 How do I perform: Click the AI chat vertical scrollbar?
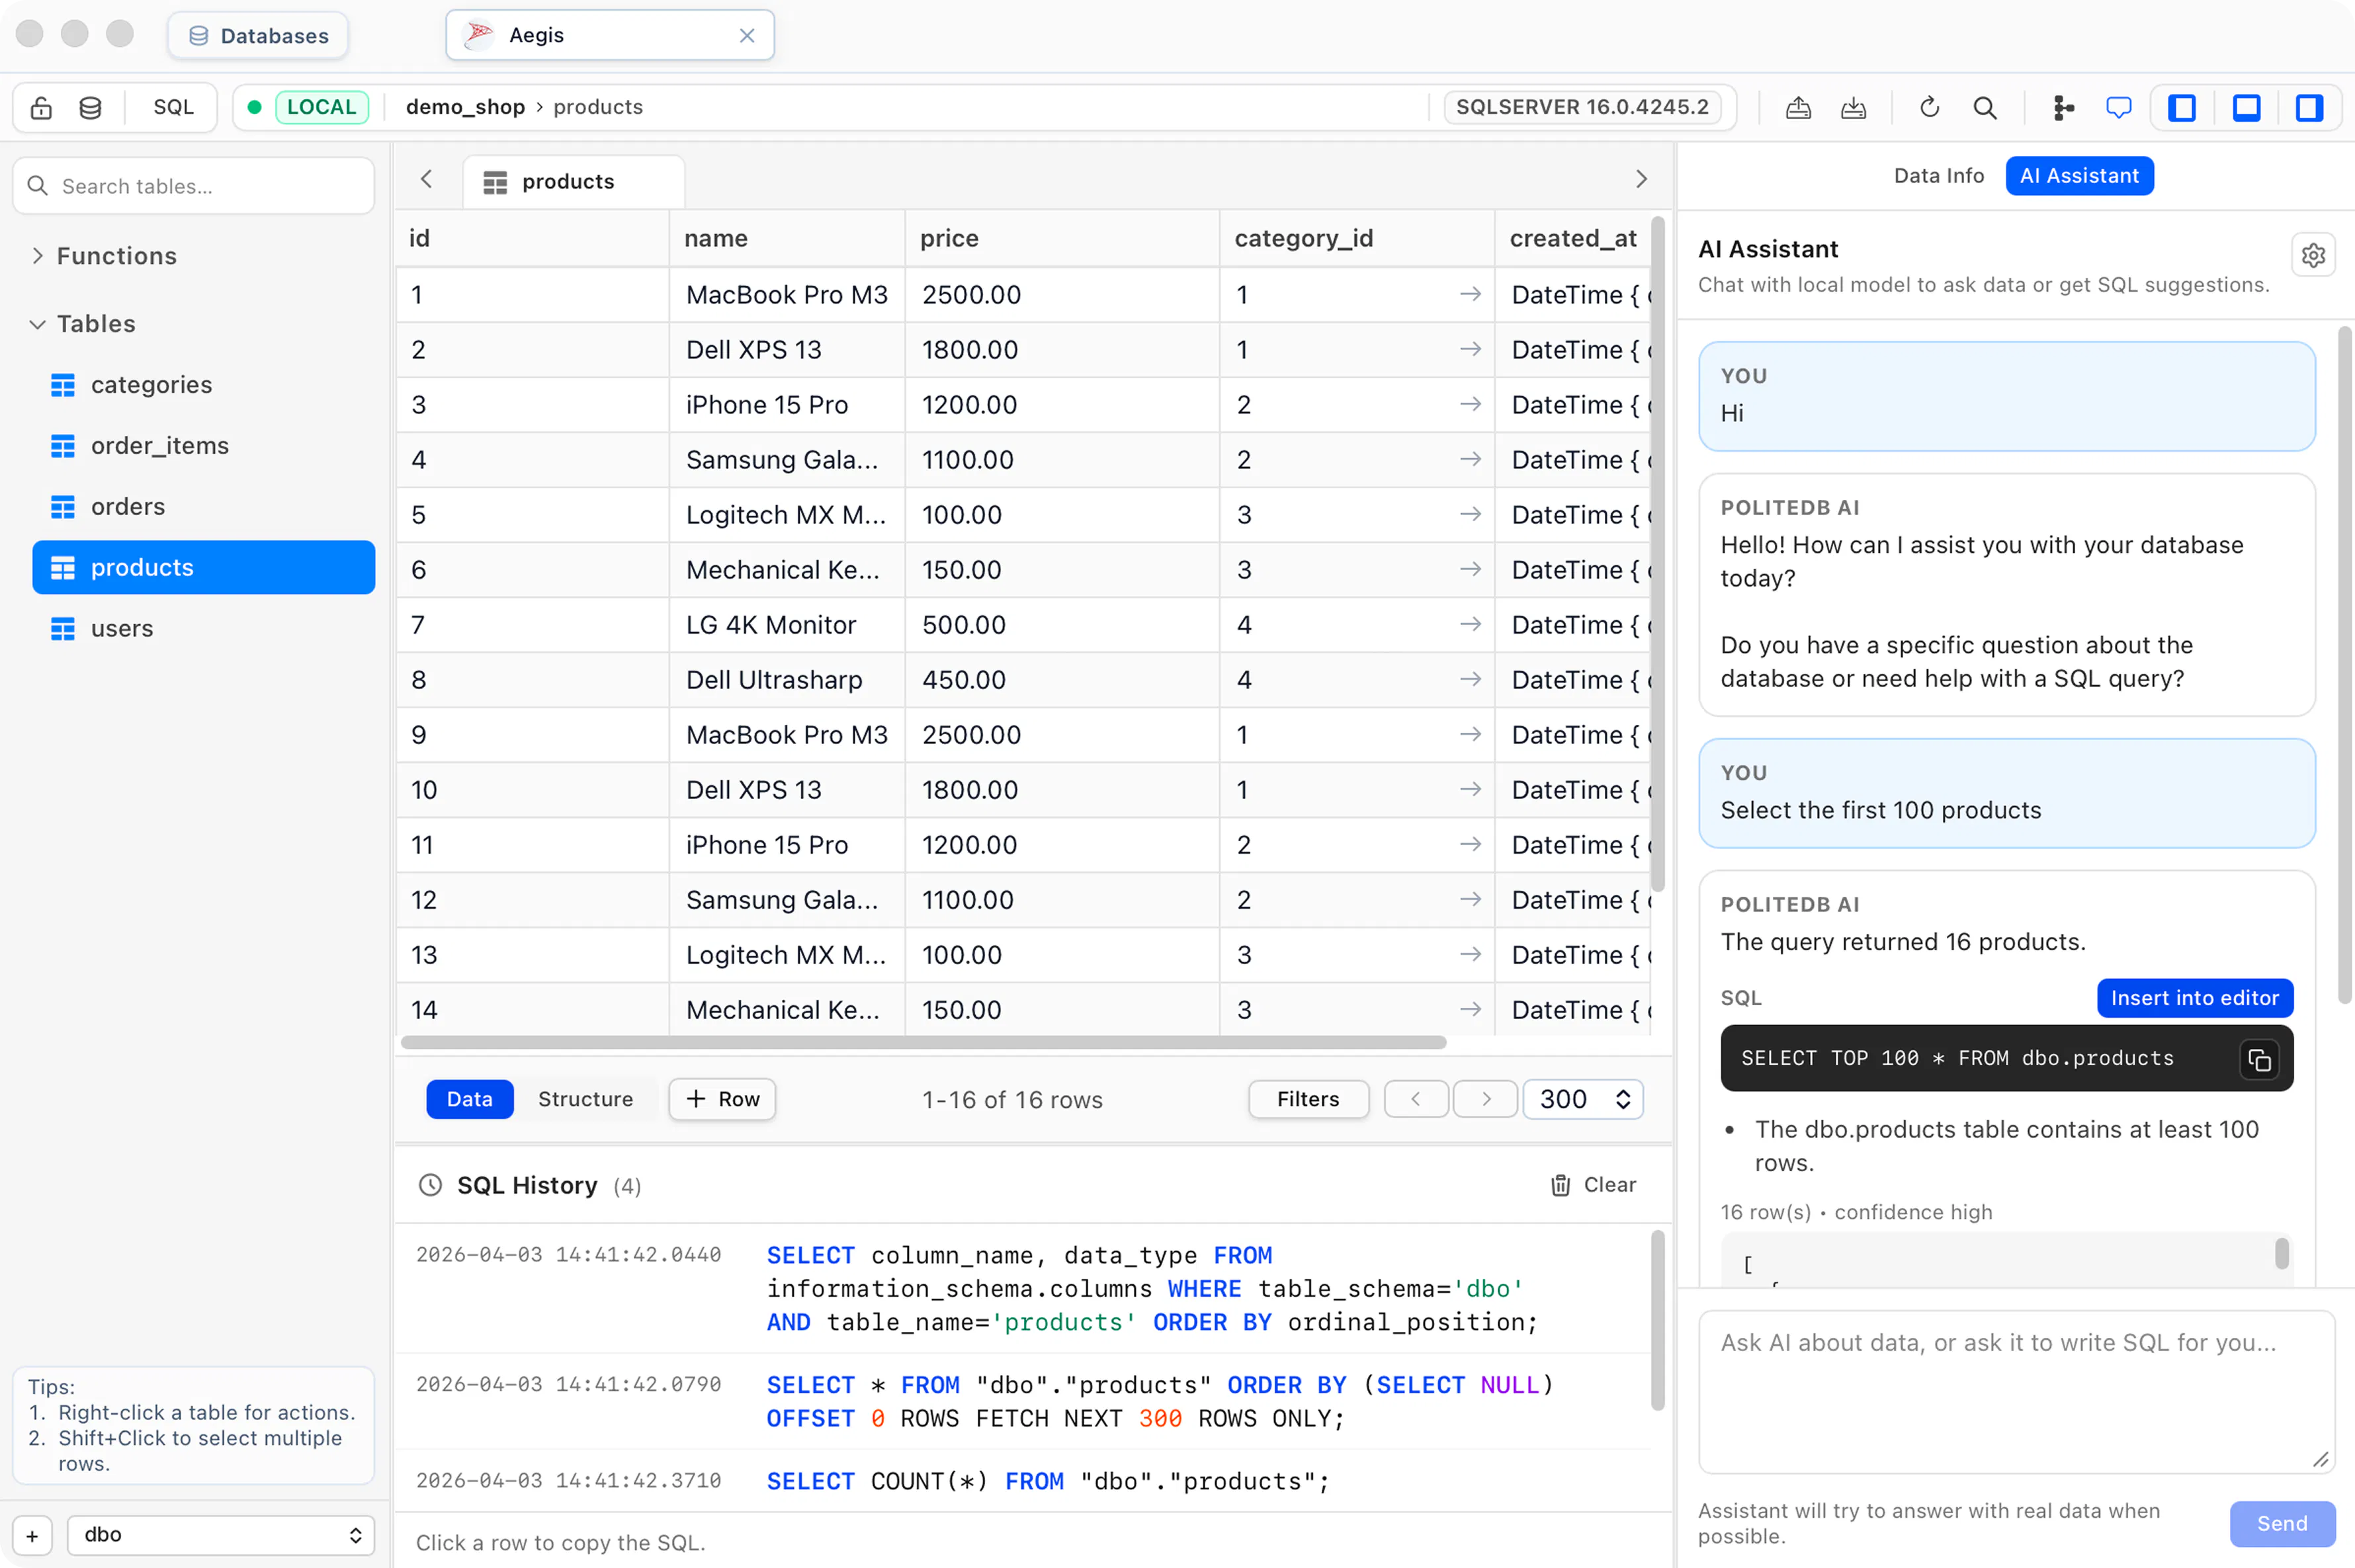(2344, 665)
